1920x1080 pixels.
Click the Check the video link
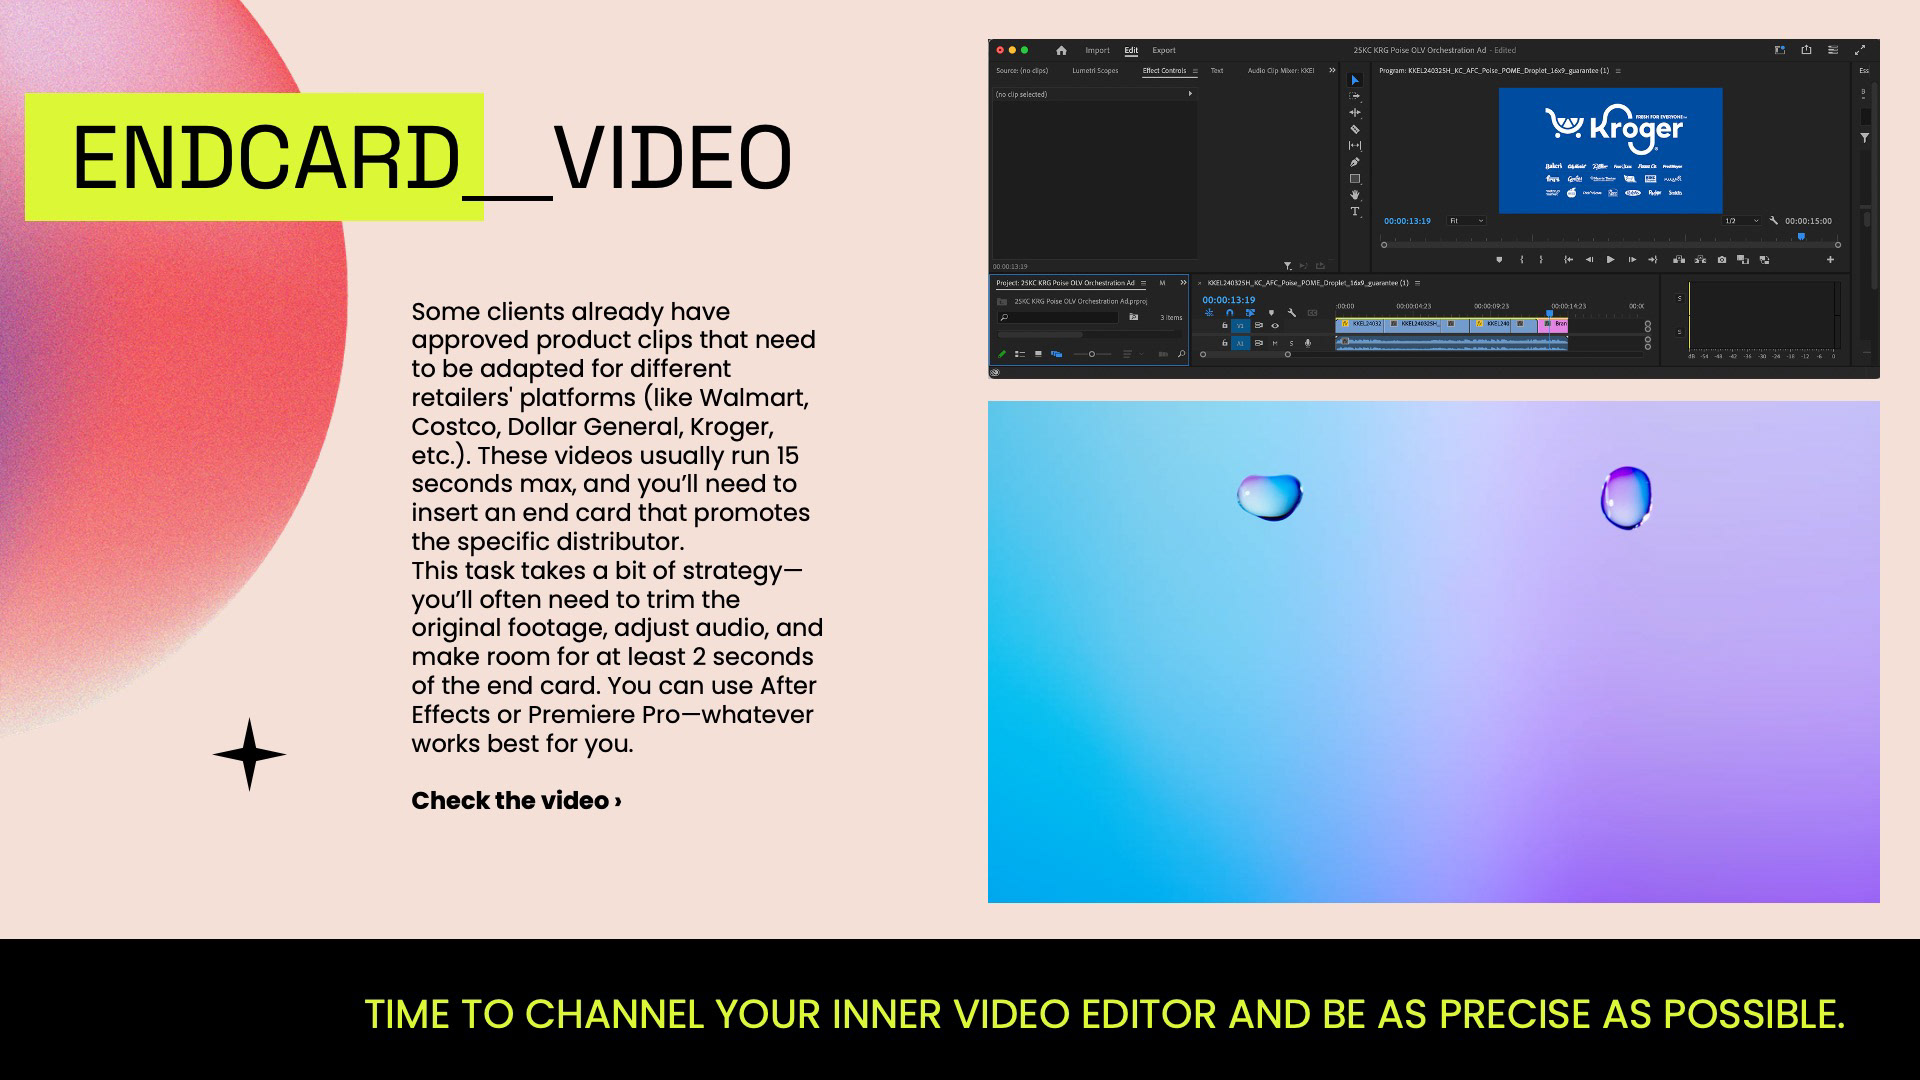click(x=516, y=801)
